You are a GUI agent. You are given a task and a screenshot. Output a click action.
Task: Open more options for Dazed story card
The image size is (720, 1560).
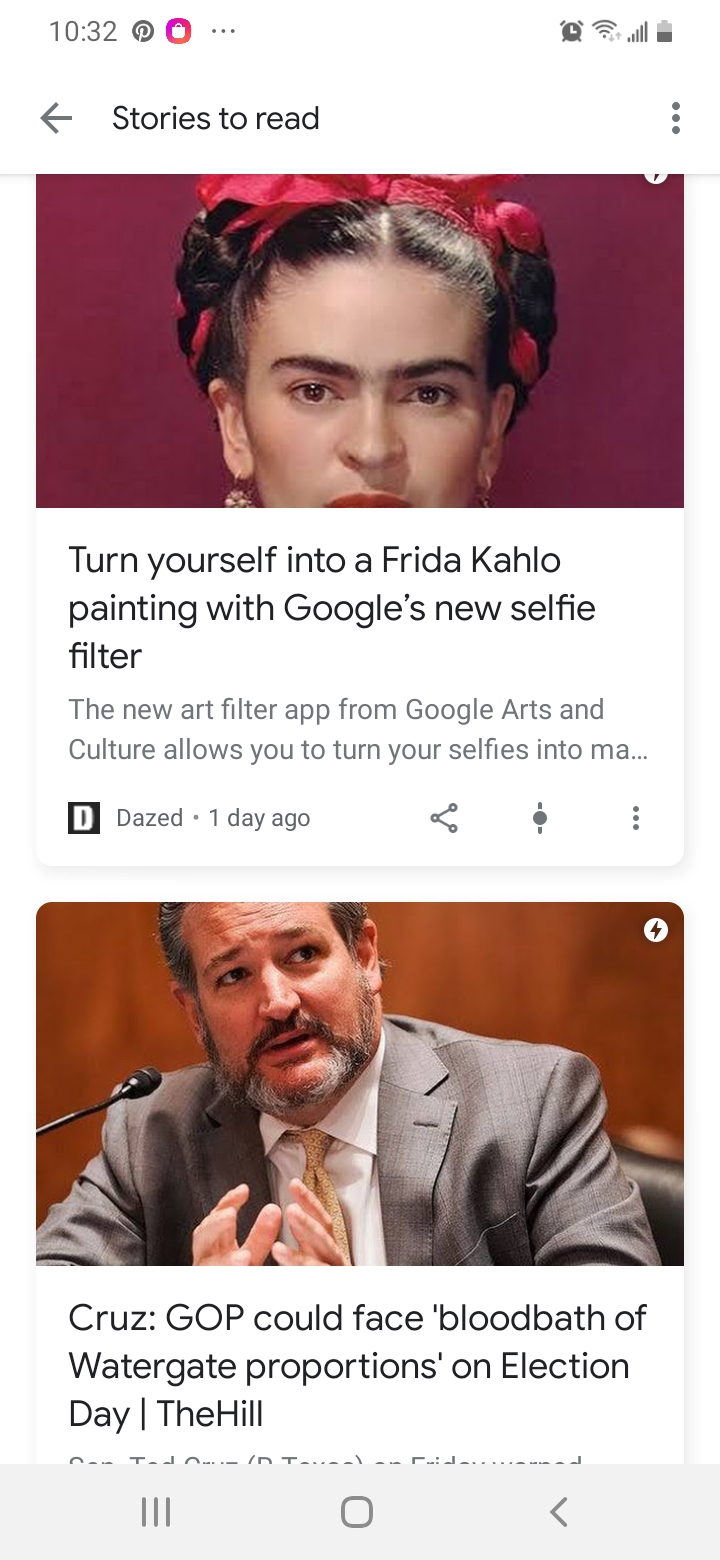635,818
